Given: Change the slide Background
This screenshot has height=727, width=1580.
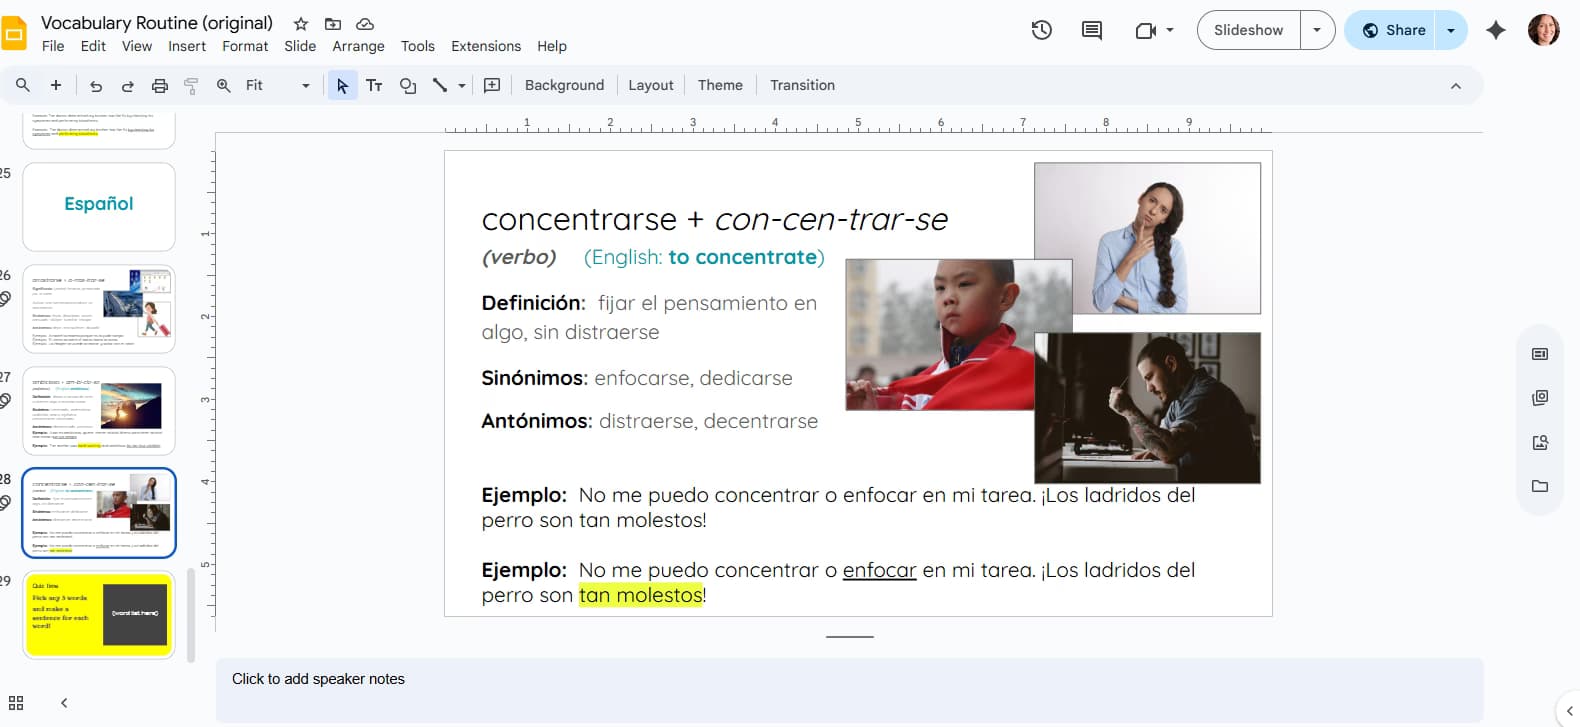Looking at the screenshot, I should point(564,86).
